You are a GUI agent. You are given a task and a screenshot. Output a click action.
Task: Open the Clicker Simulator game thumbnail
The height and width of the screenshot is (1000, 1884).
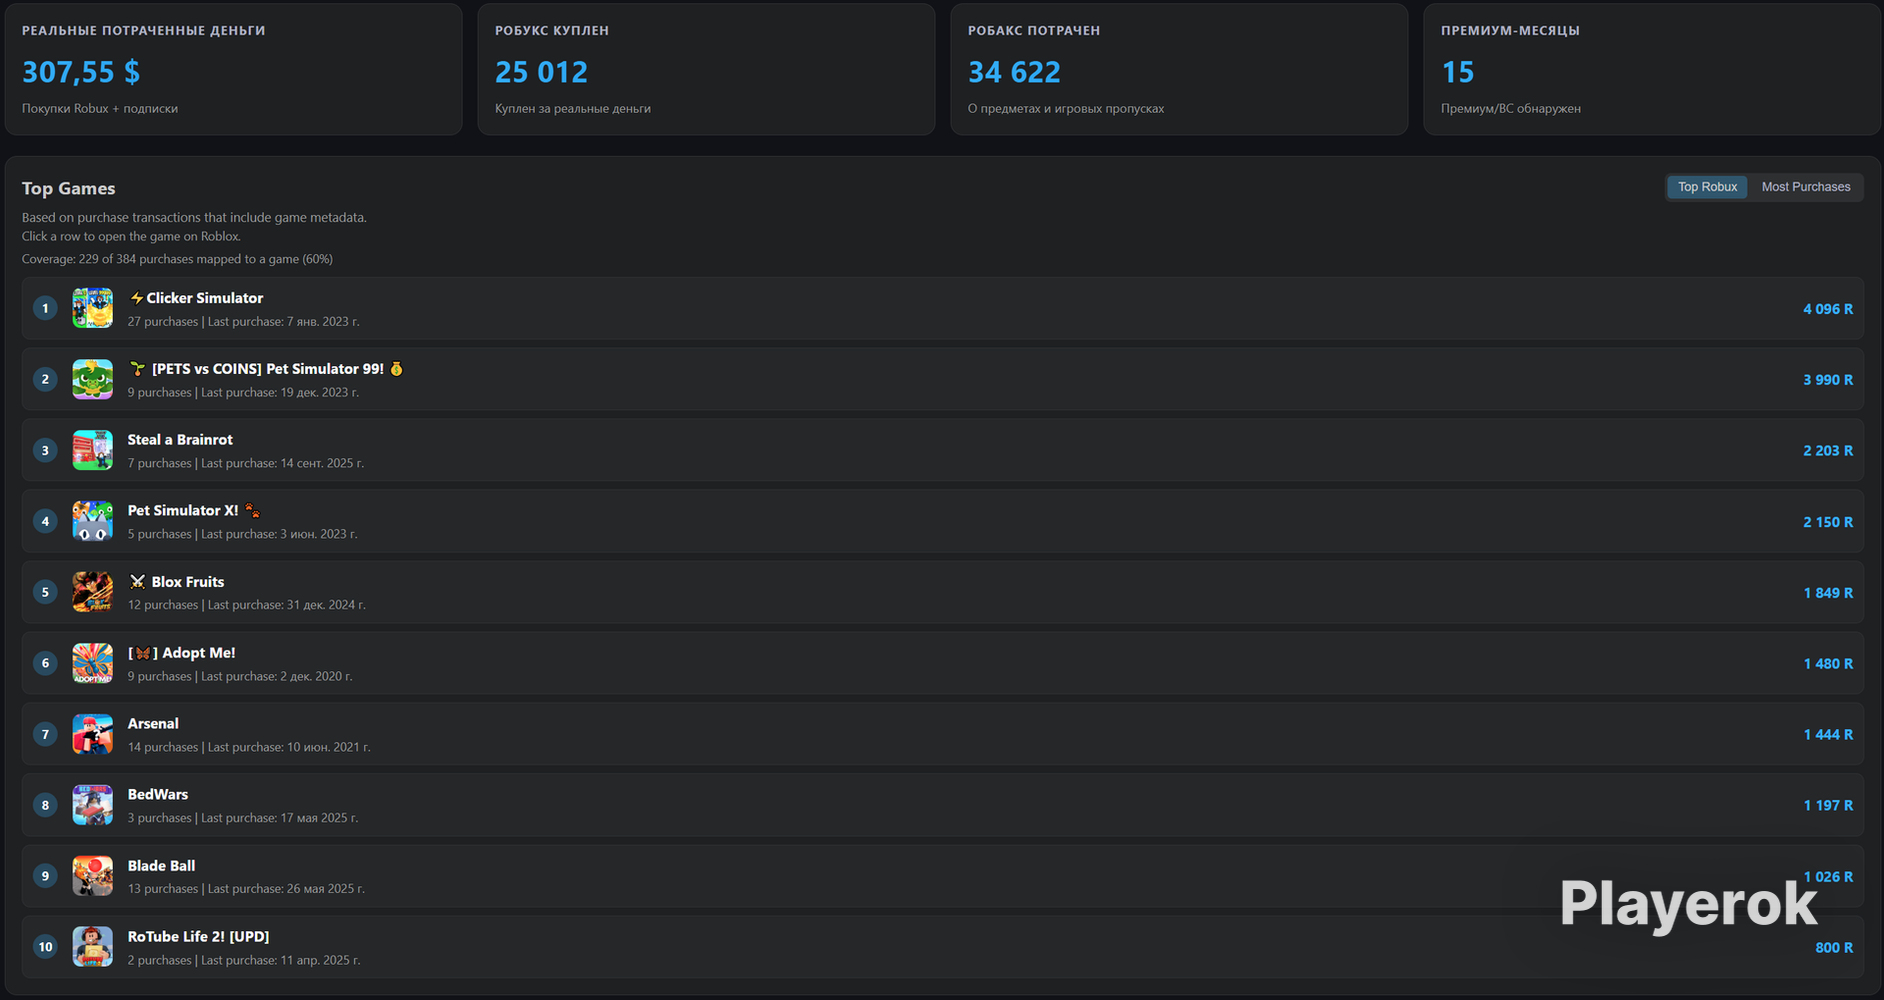[92, 308]
